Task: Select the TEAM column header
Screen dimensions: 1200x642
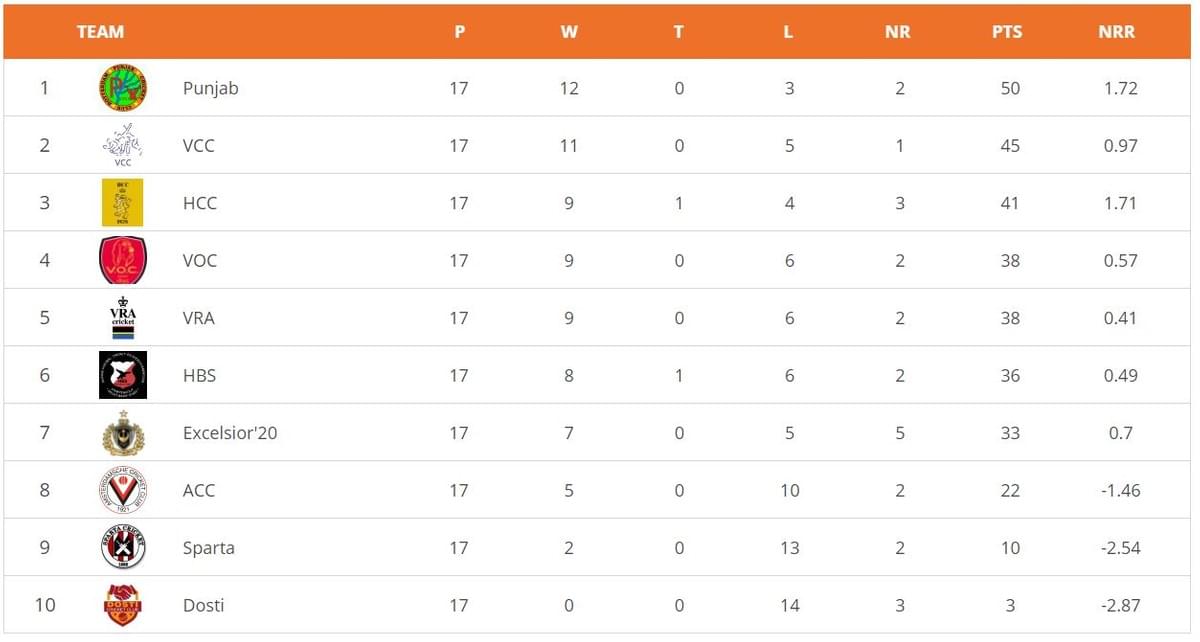Action: point(100,32)
